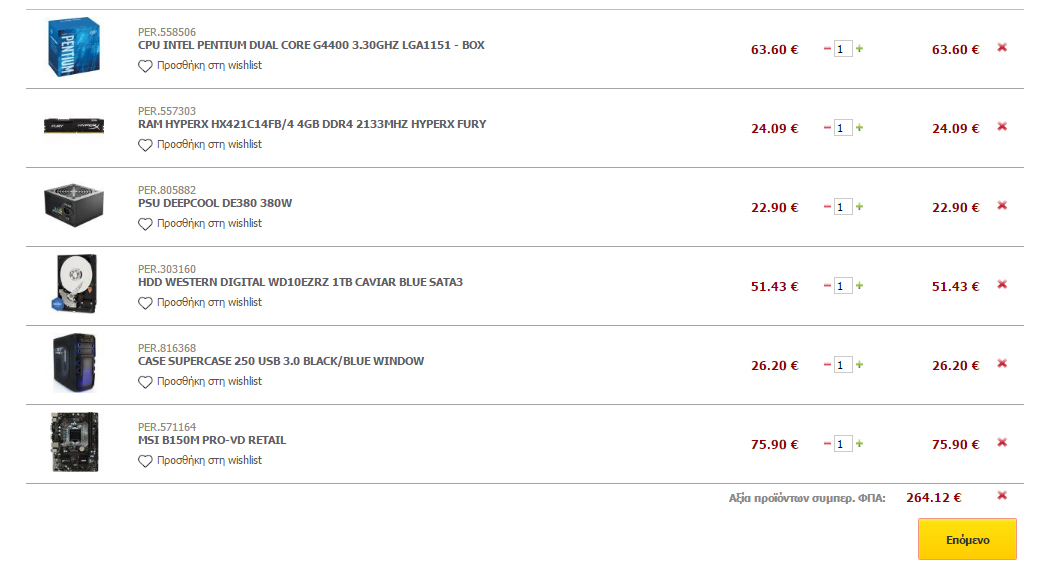Click the Επόμενο button to continue
Screen dimensions: 1052x571
point(967,539)
